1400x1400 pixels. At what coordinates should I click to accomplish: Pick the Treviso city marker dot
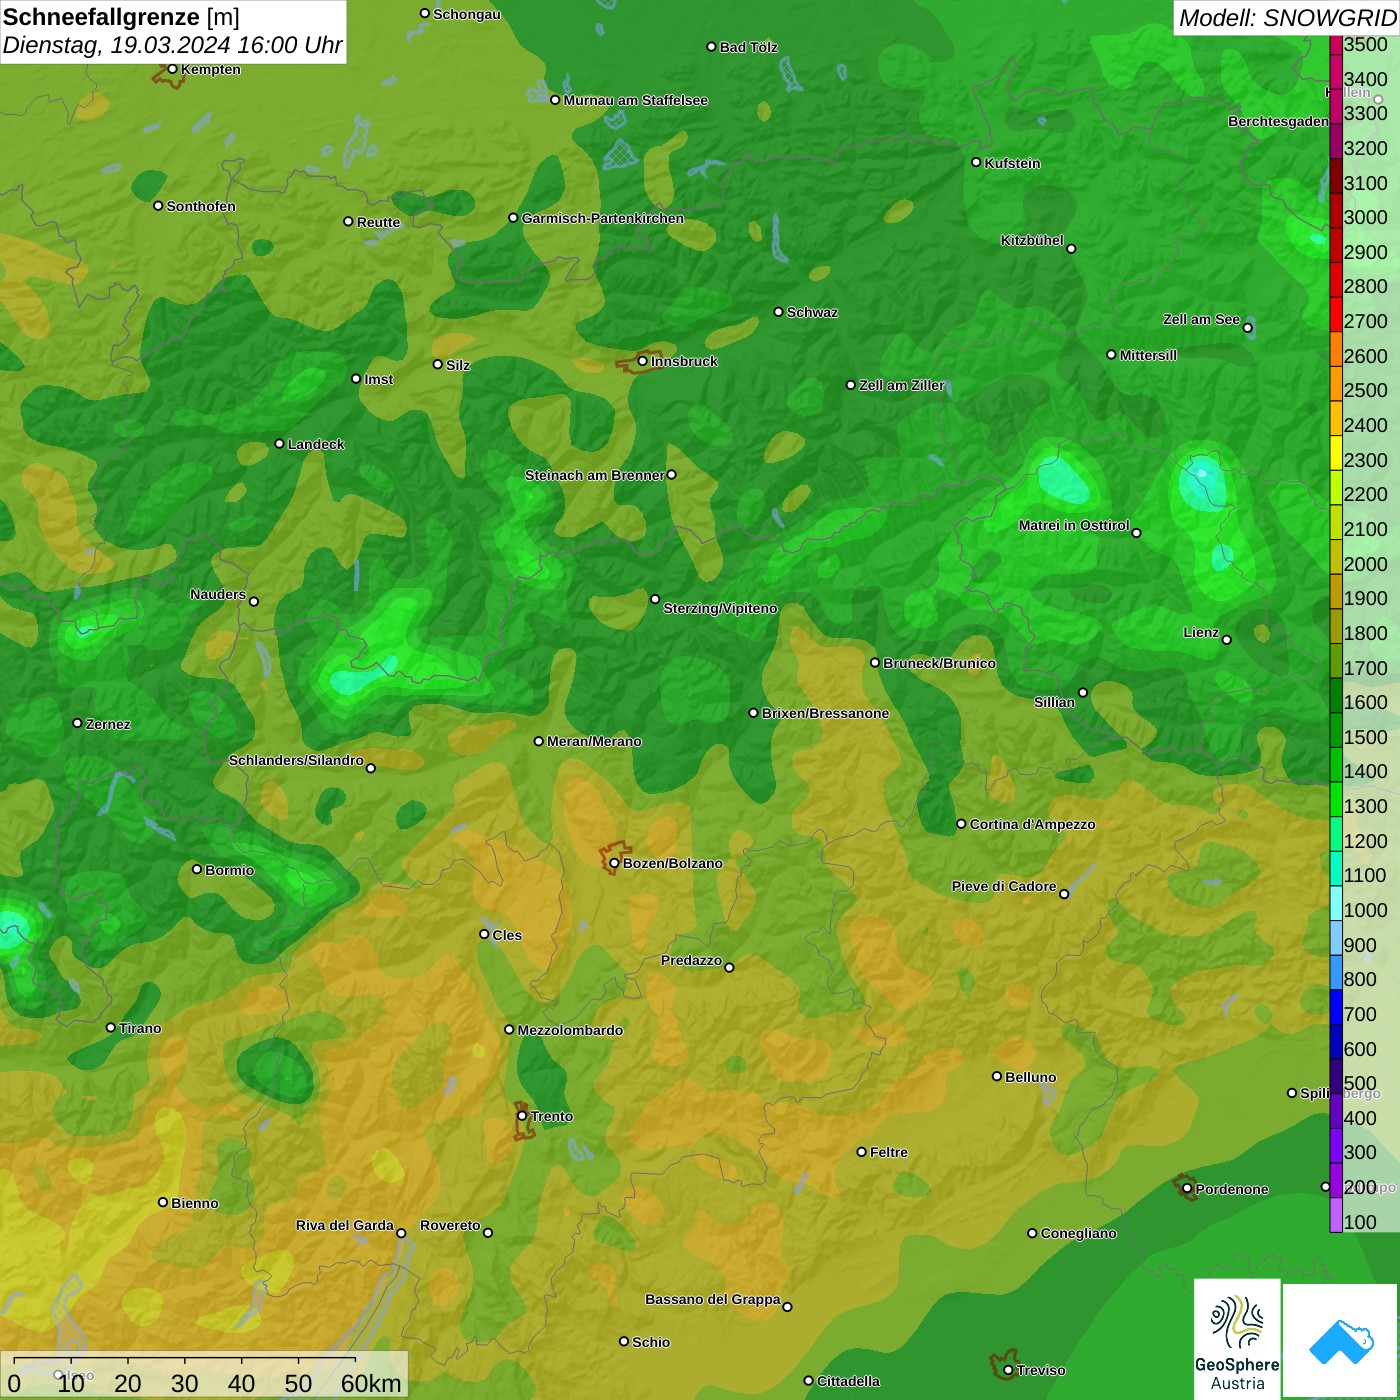coord(1008,1370)
